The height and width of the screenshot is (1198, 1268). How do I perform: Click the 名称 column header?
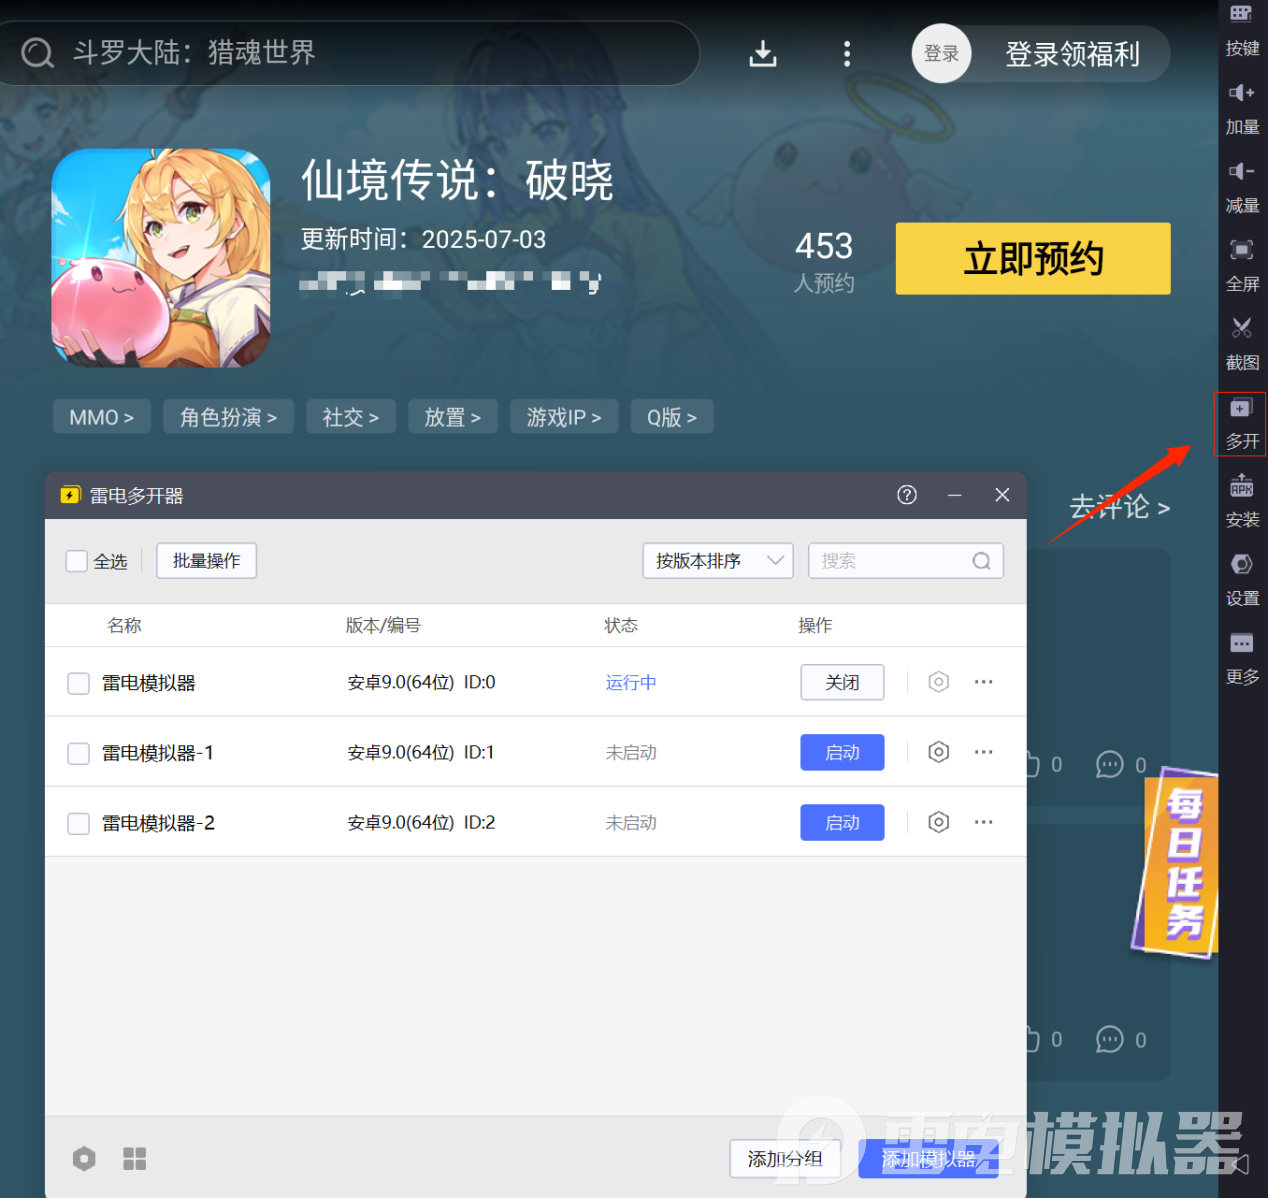pos(124,625)
